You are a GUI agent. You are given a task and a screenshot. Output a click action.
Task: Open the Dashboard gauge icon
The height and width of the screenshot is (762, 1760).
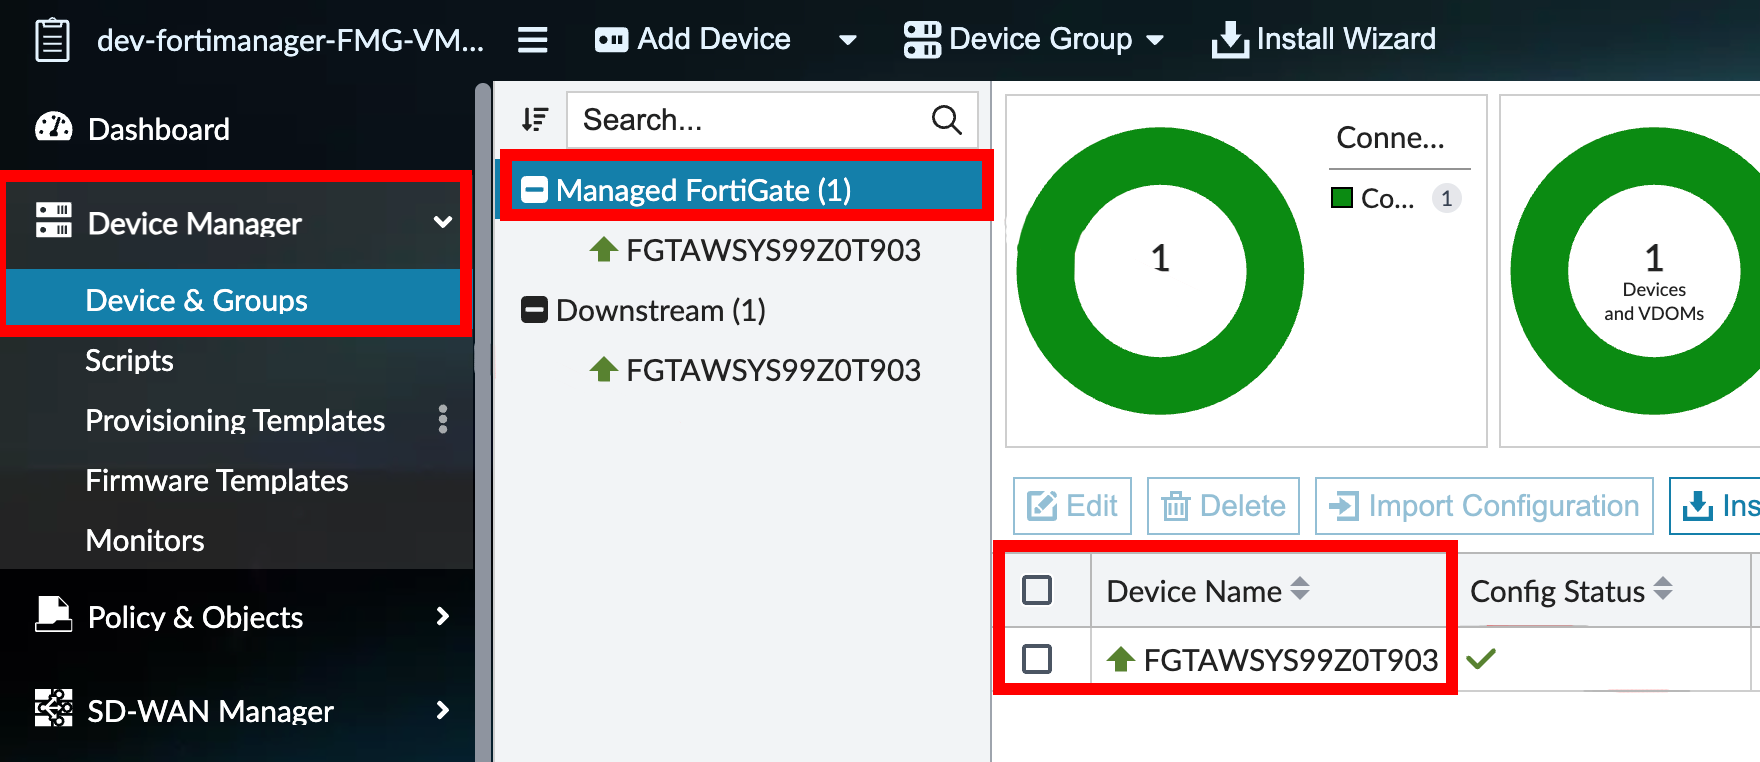tap(53, 128)
